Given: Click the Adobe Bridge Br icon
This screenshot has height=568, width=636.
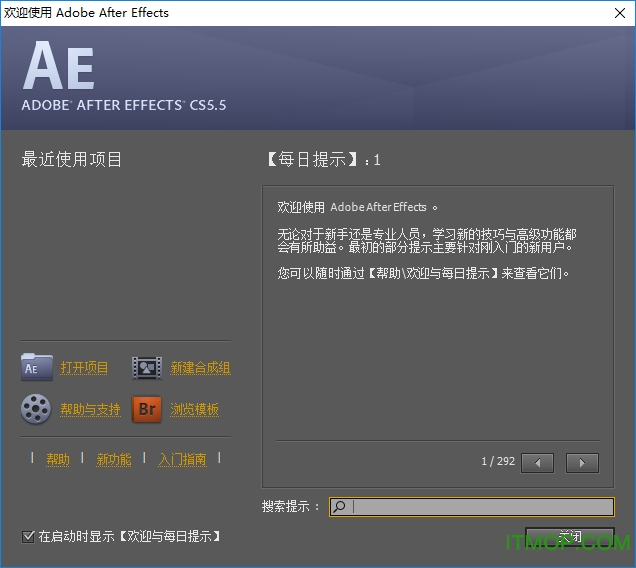Looking at the screenshot, I should (x=147, y=409).
